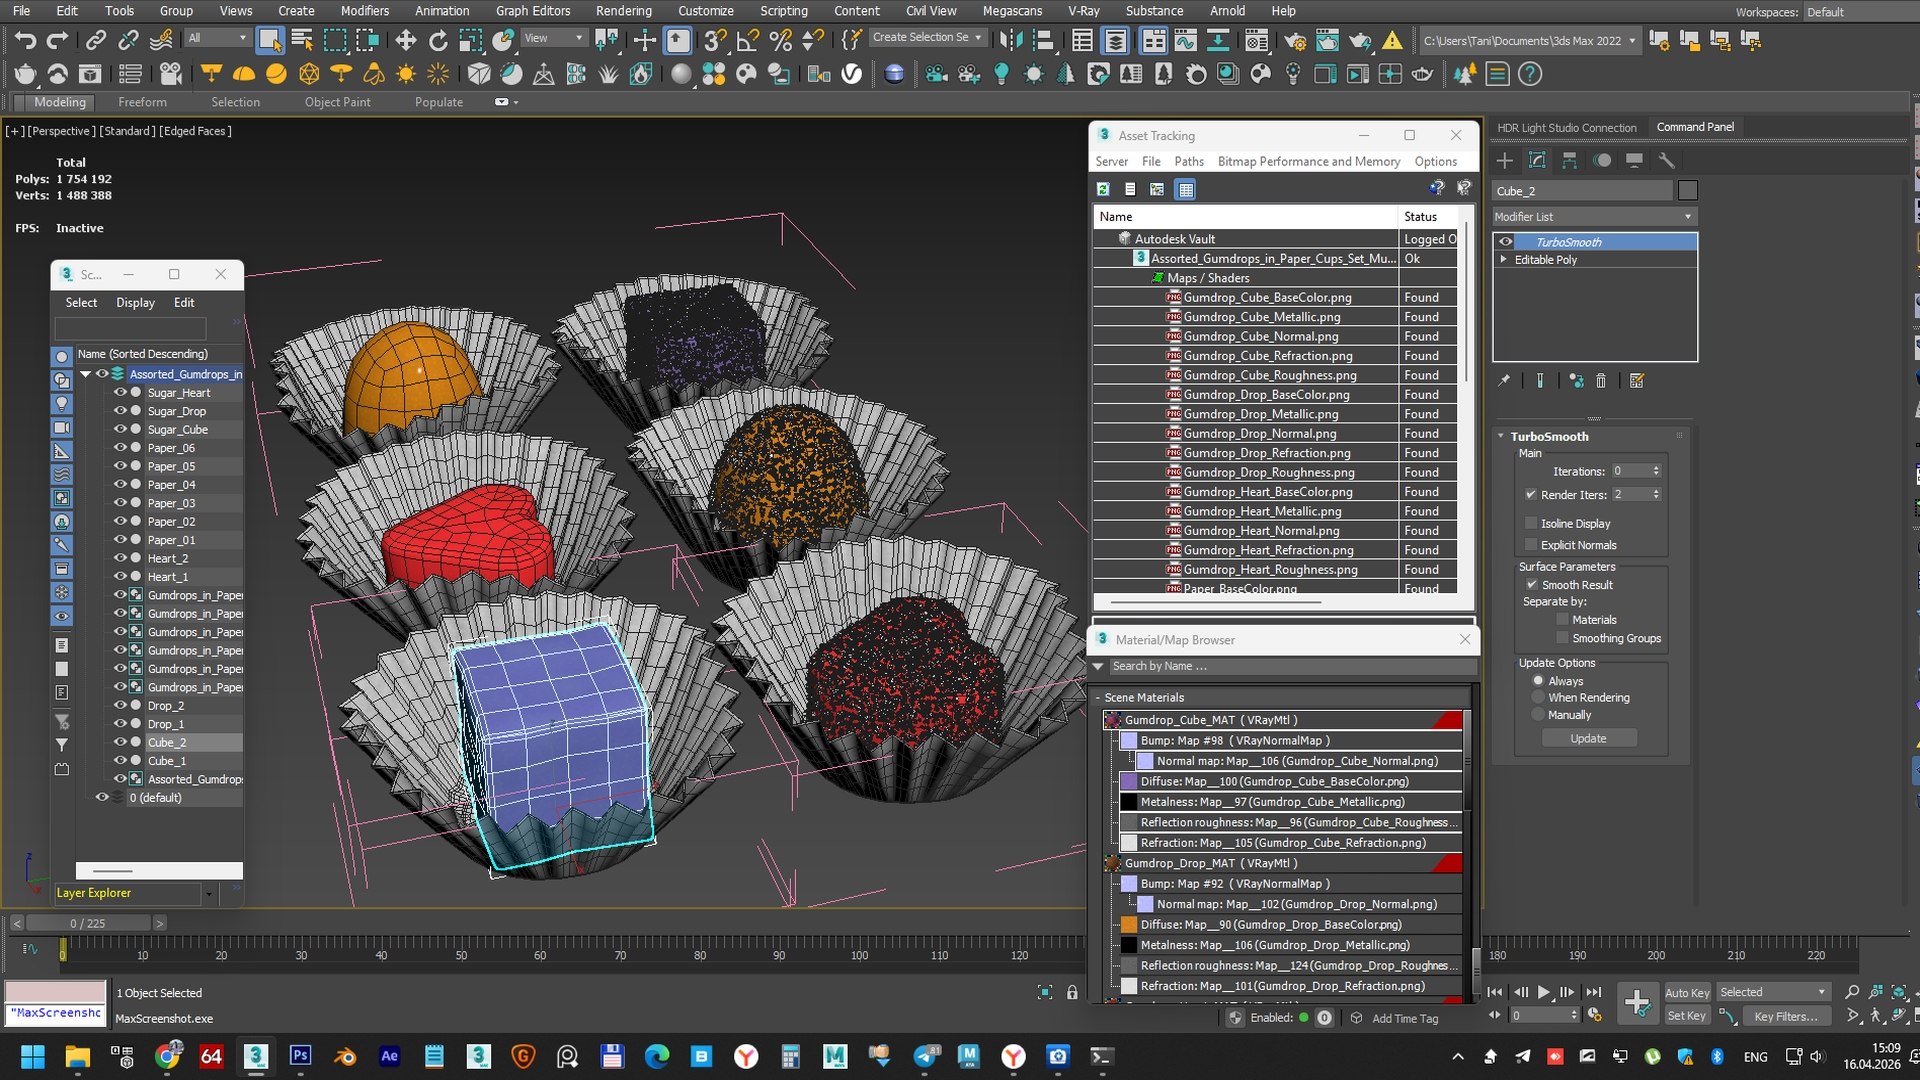
Task: Click Remove modifier trash icon
Action: 1601,380
